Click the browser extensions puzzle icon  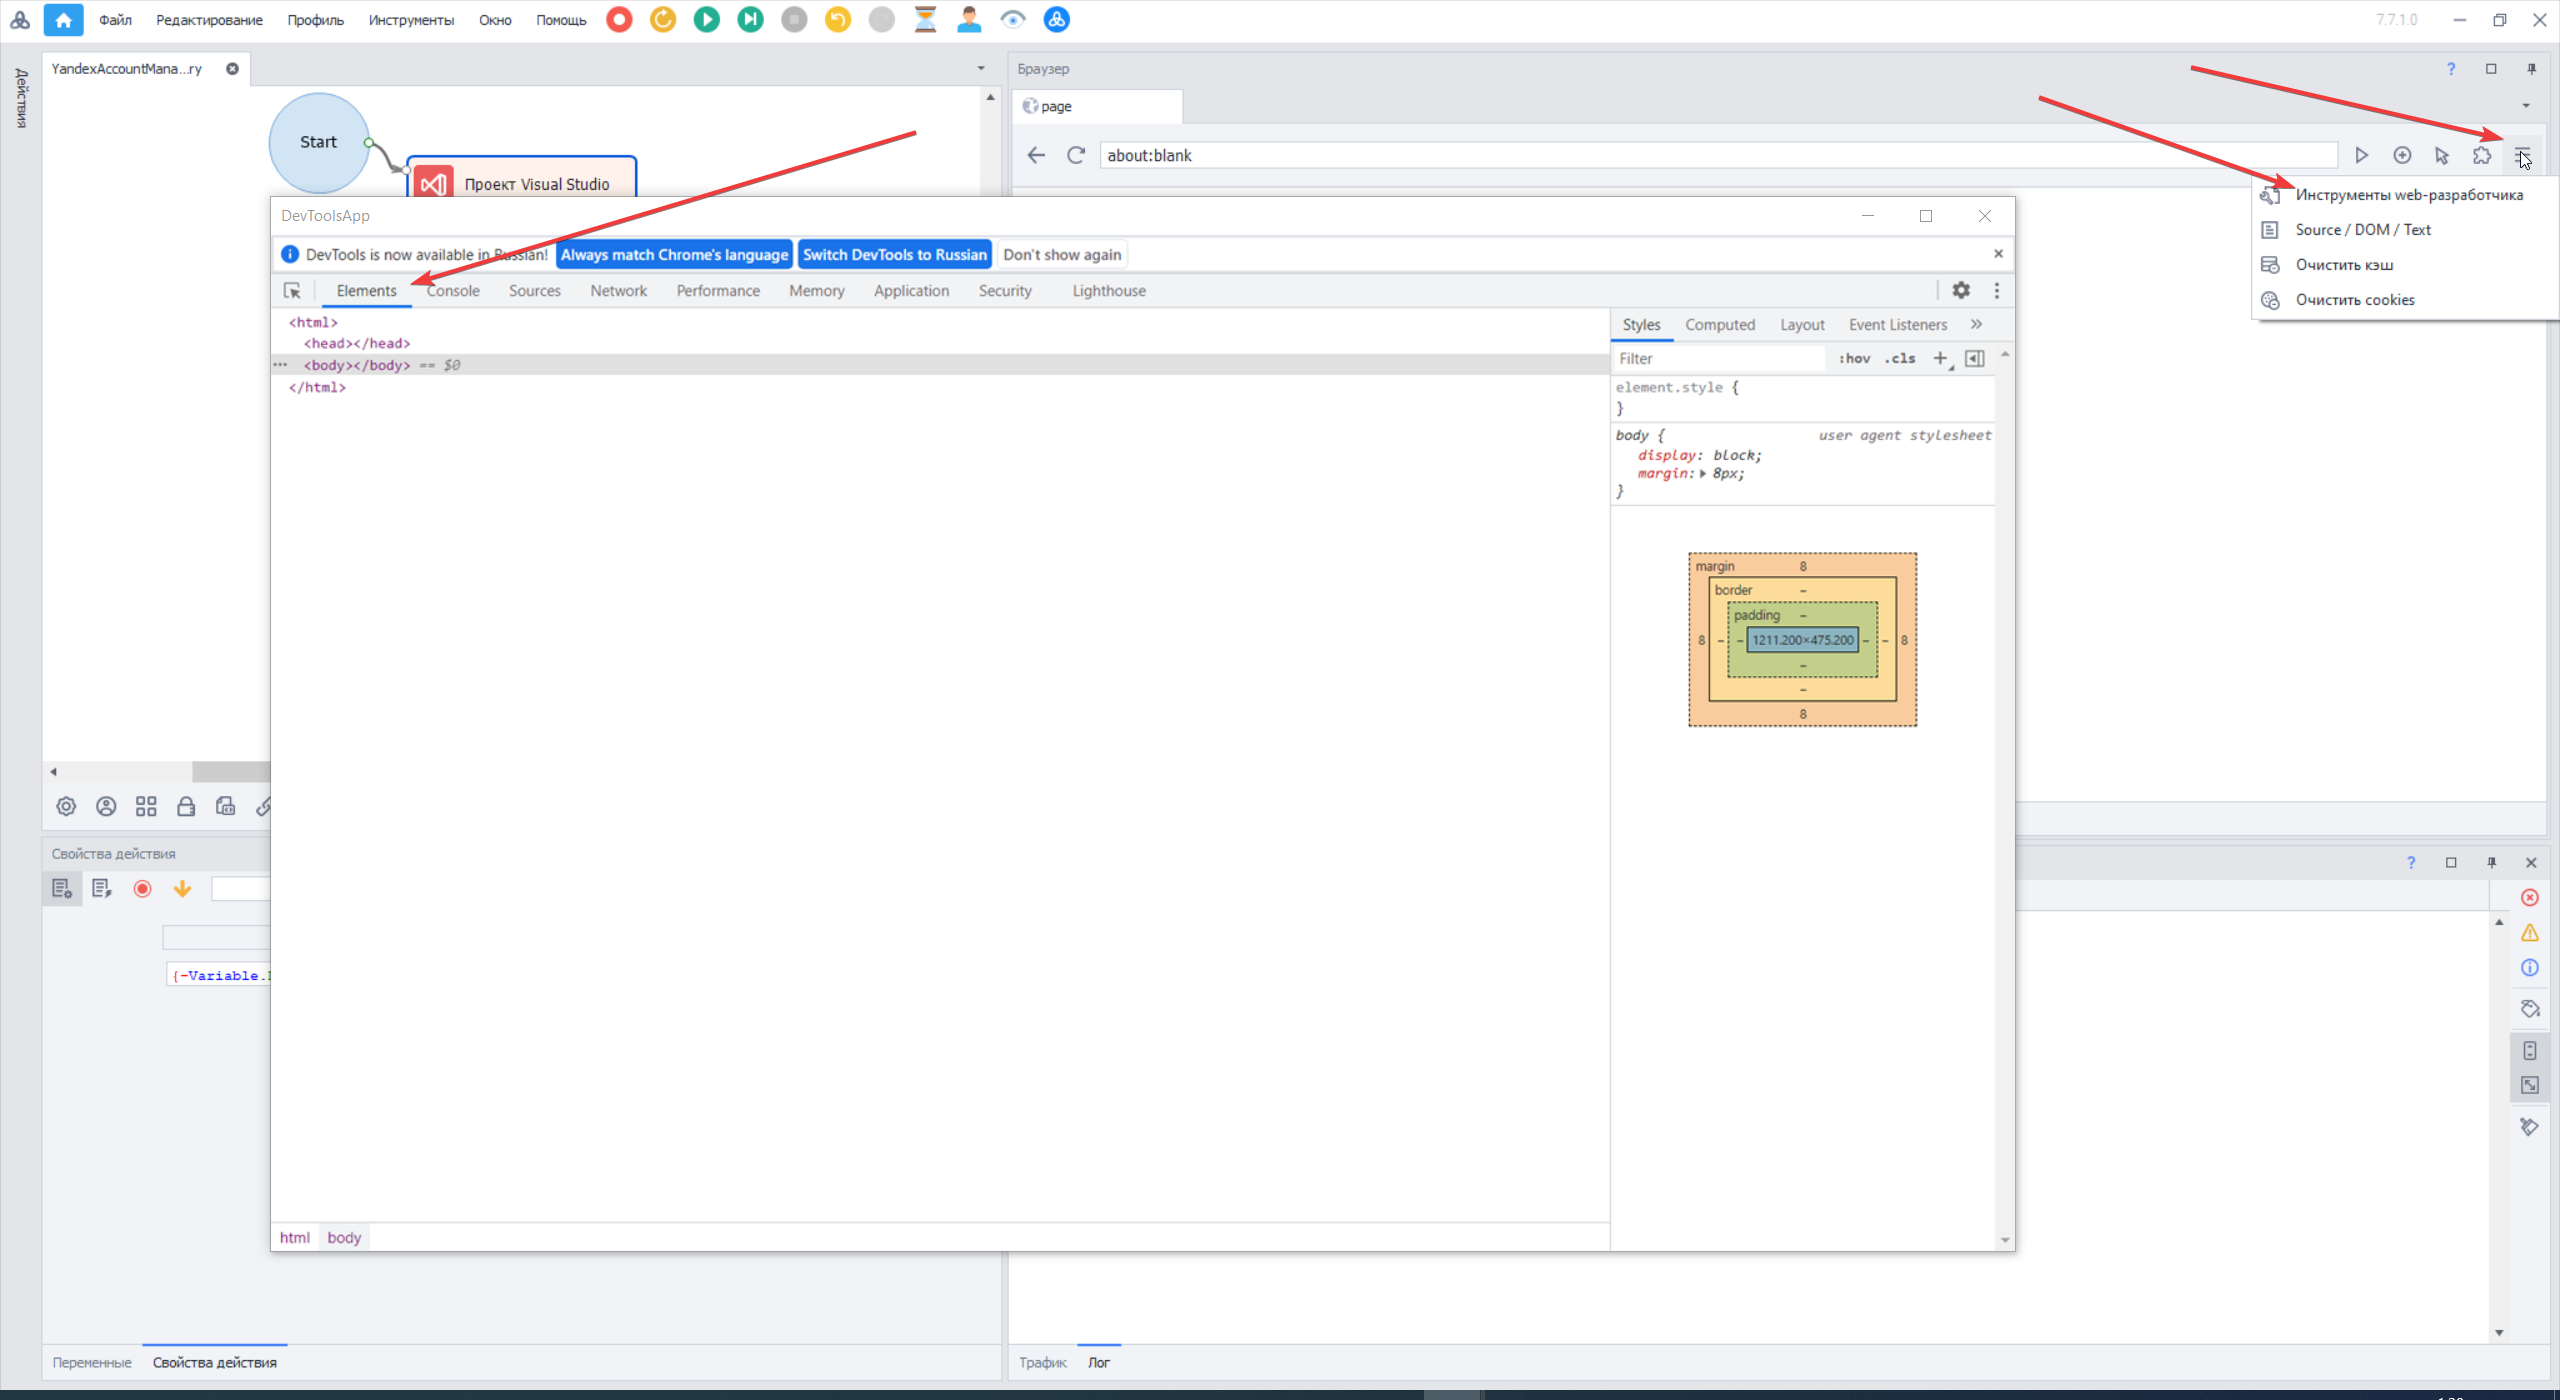coord(2482,155)
